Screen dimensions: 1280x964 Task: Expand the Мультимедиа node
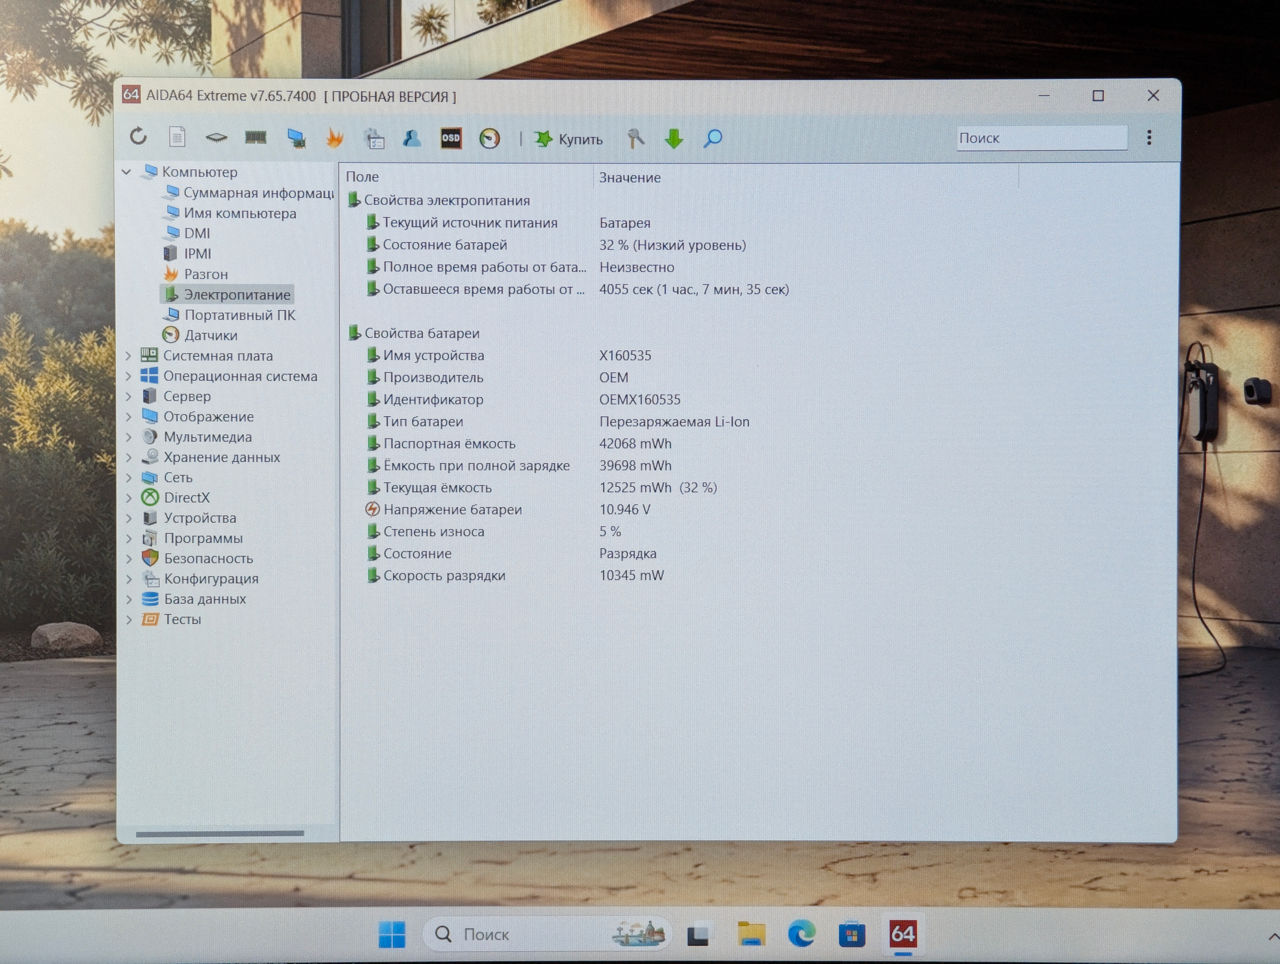(x=129, y=437)
